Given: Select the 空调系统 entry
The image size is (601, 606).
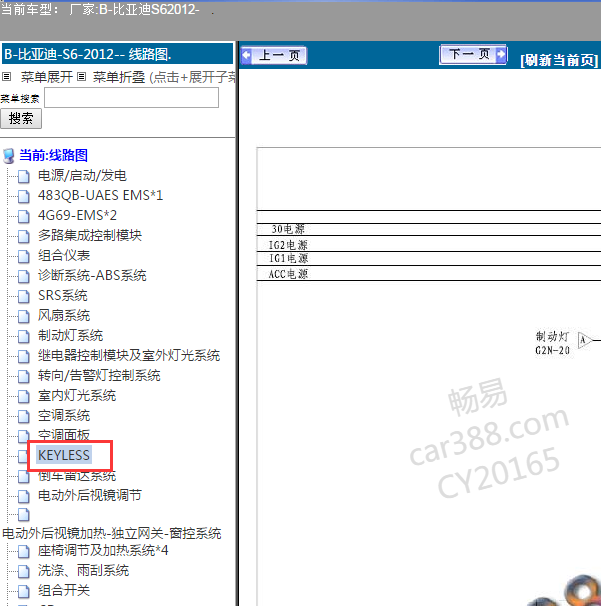Looking at the screenshot, I should point(64,415).
